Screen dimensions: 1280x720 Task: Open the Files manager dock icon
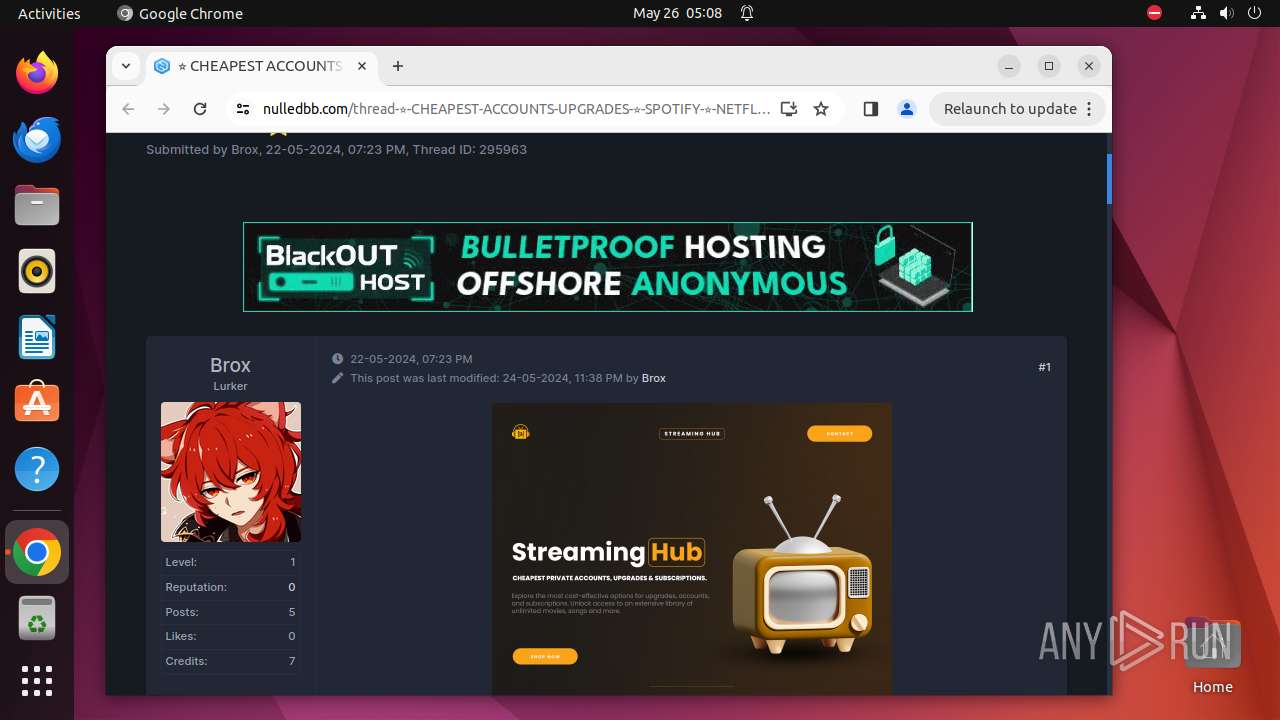coord(37,205)
